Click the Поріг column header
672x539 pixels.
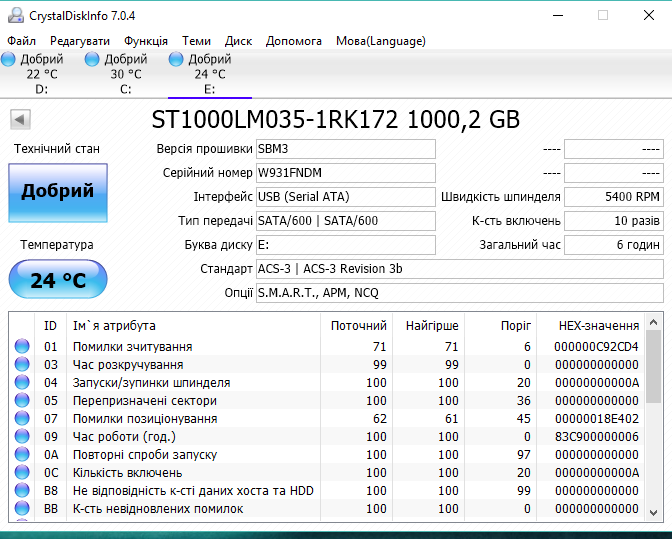[x=500, y=326]
